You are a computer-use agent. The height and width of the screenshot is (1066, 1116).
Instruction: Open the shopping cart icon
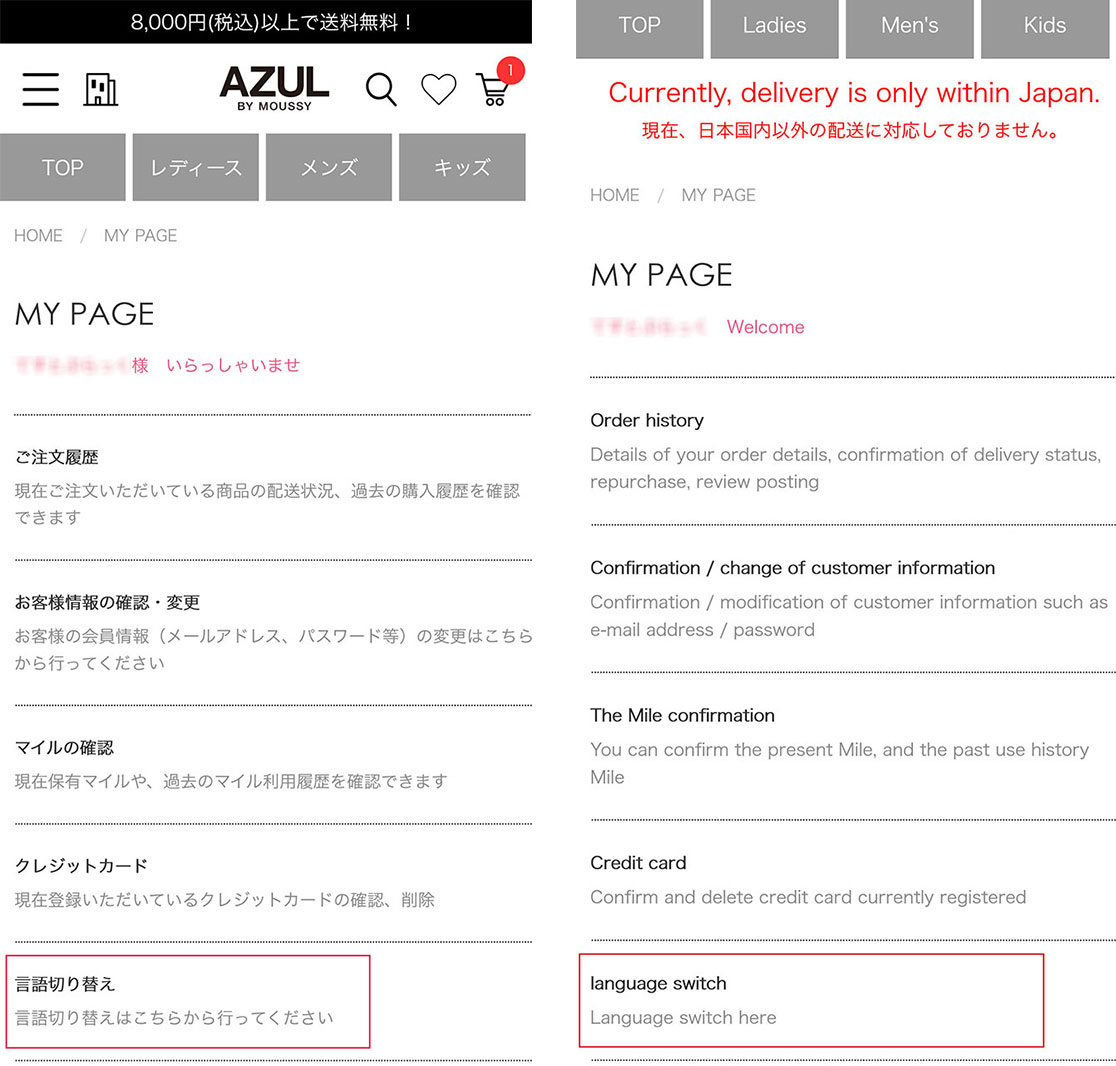point(493,89)
